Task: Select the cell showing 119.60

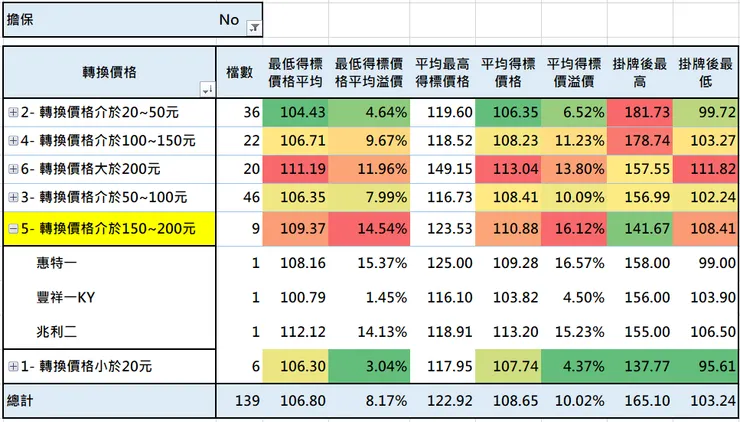Action: 442,112
